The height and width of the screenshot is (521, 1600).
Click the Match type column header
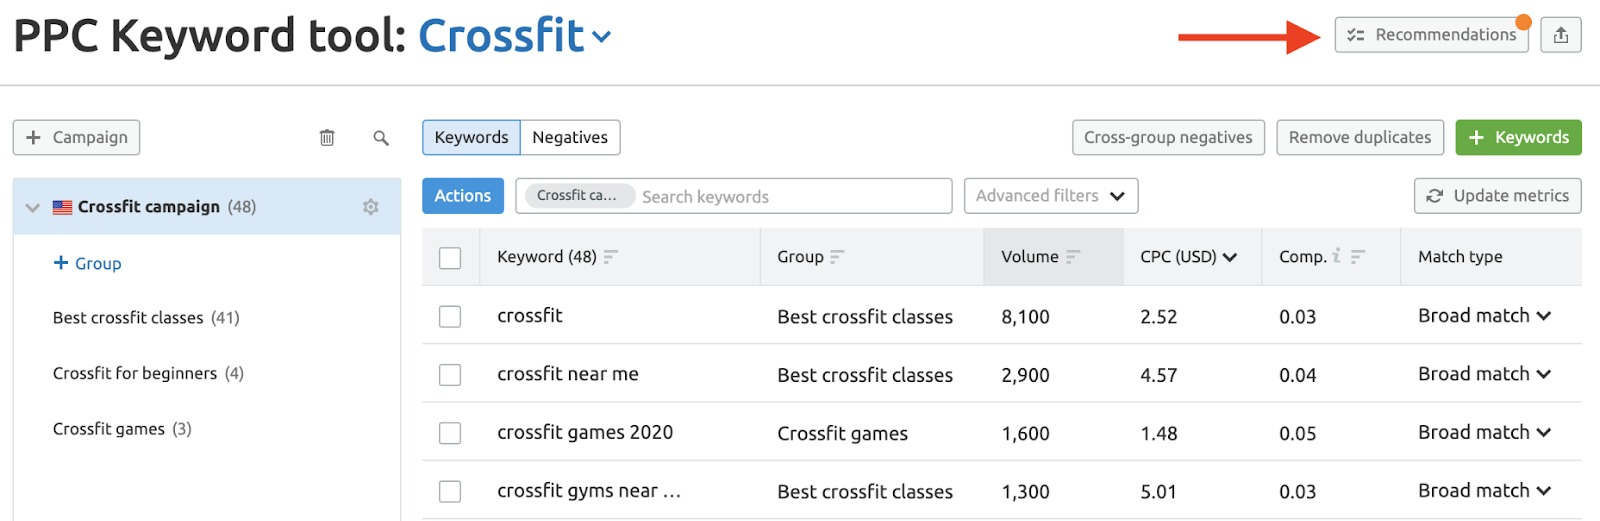(x=1460, y=257)
